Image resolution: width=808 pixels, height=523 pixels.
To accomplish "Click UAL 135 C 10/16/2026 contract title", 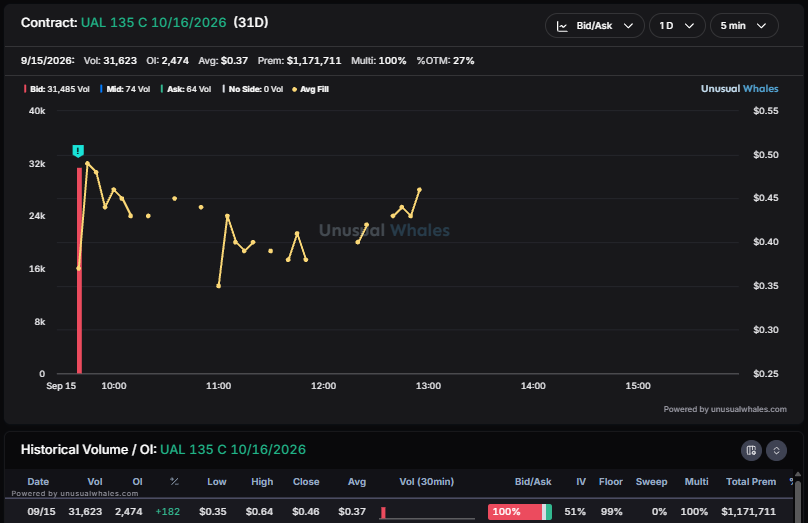I will pos(154,23).
